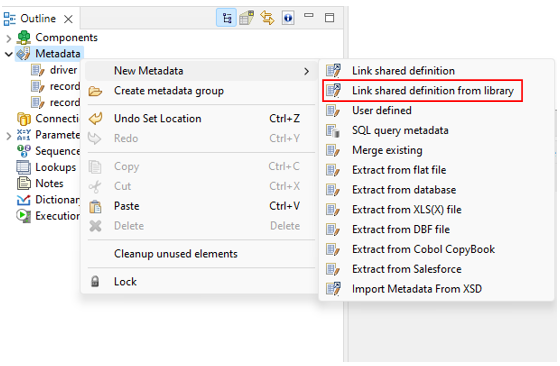
Task: Select Extract from database
Action: click(x=436, y=190)
